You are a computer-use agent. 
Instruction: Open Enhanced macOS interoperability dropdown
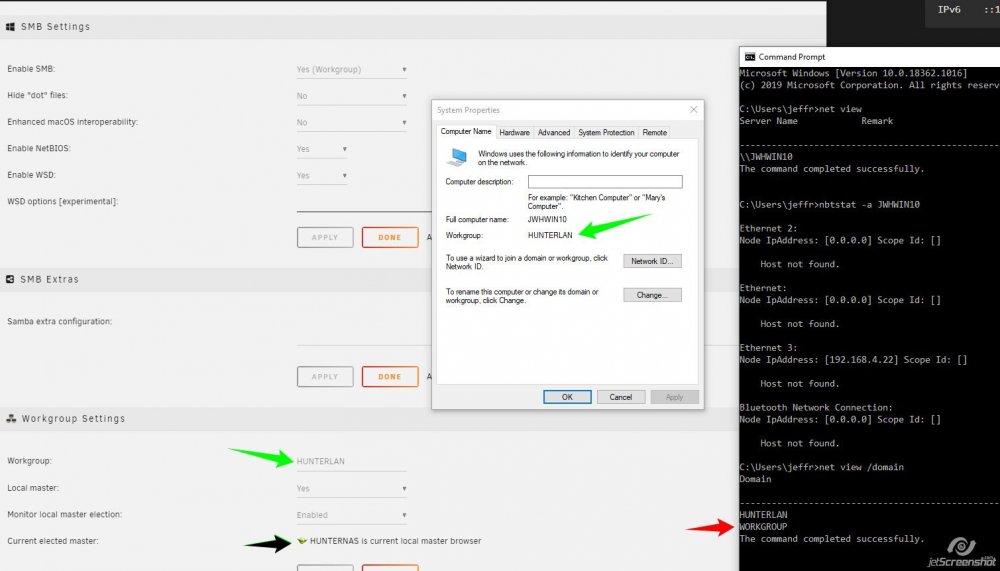tap(351, 122)
